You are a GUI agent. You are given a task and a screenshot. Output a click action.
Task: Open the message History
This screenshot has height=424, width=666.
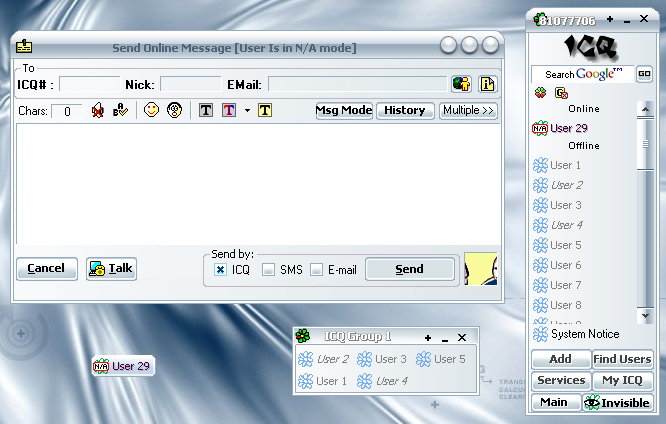pos(405,110)
